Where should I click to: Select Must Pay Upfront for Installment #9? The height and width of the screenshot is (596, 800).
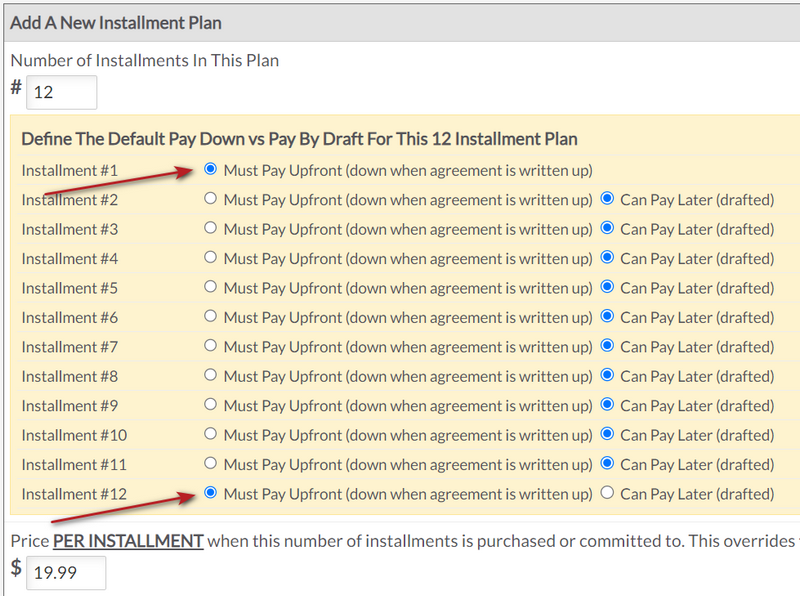coord(209,405)
